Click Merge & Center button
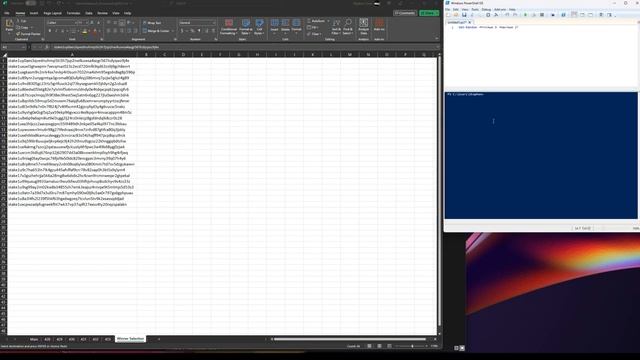The image size is (640, 360). [x=156, y=31]
